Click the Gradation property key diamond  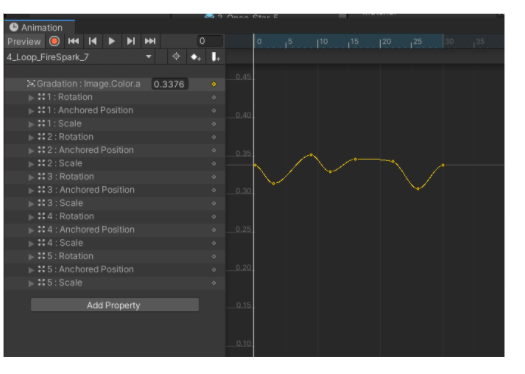click(214, 84)
